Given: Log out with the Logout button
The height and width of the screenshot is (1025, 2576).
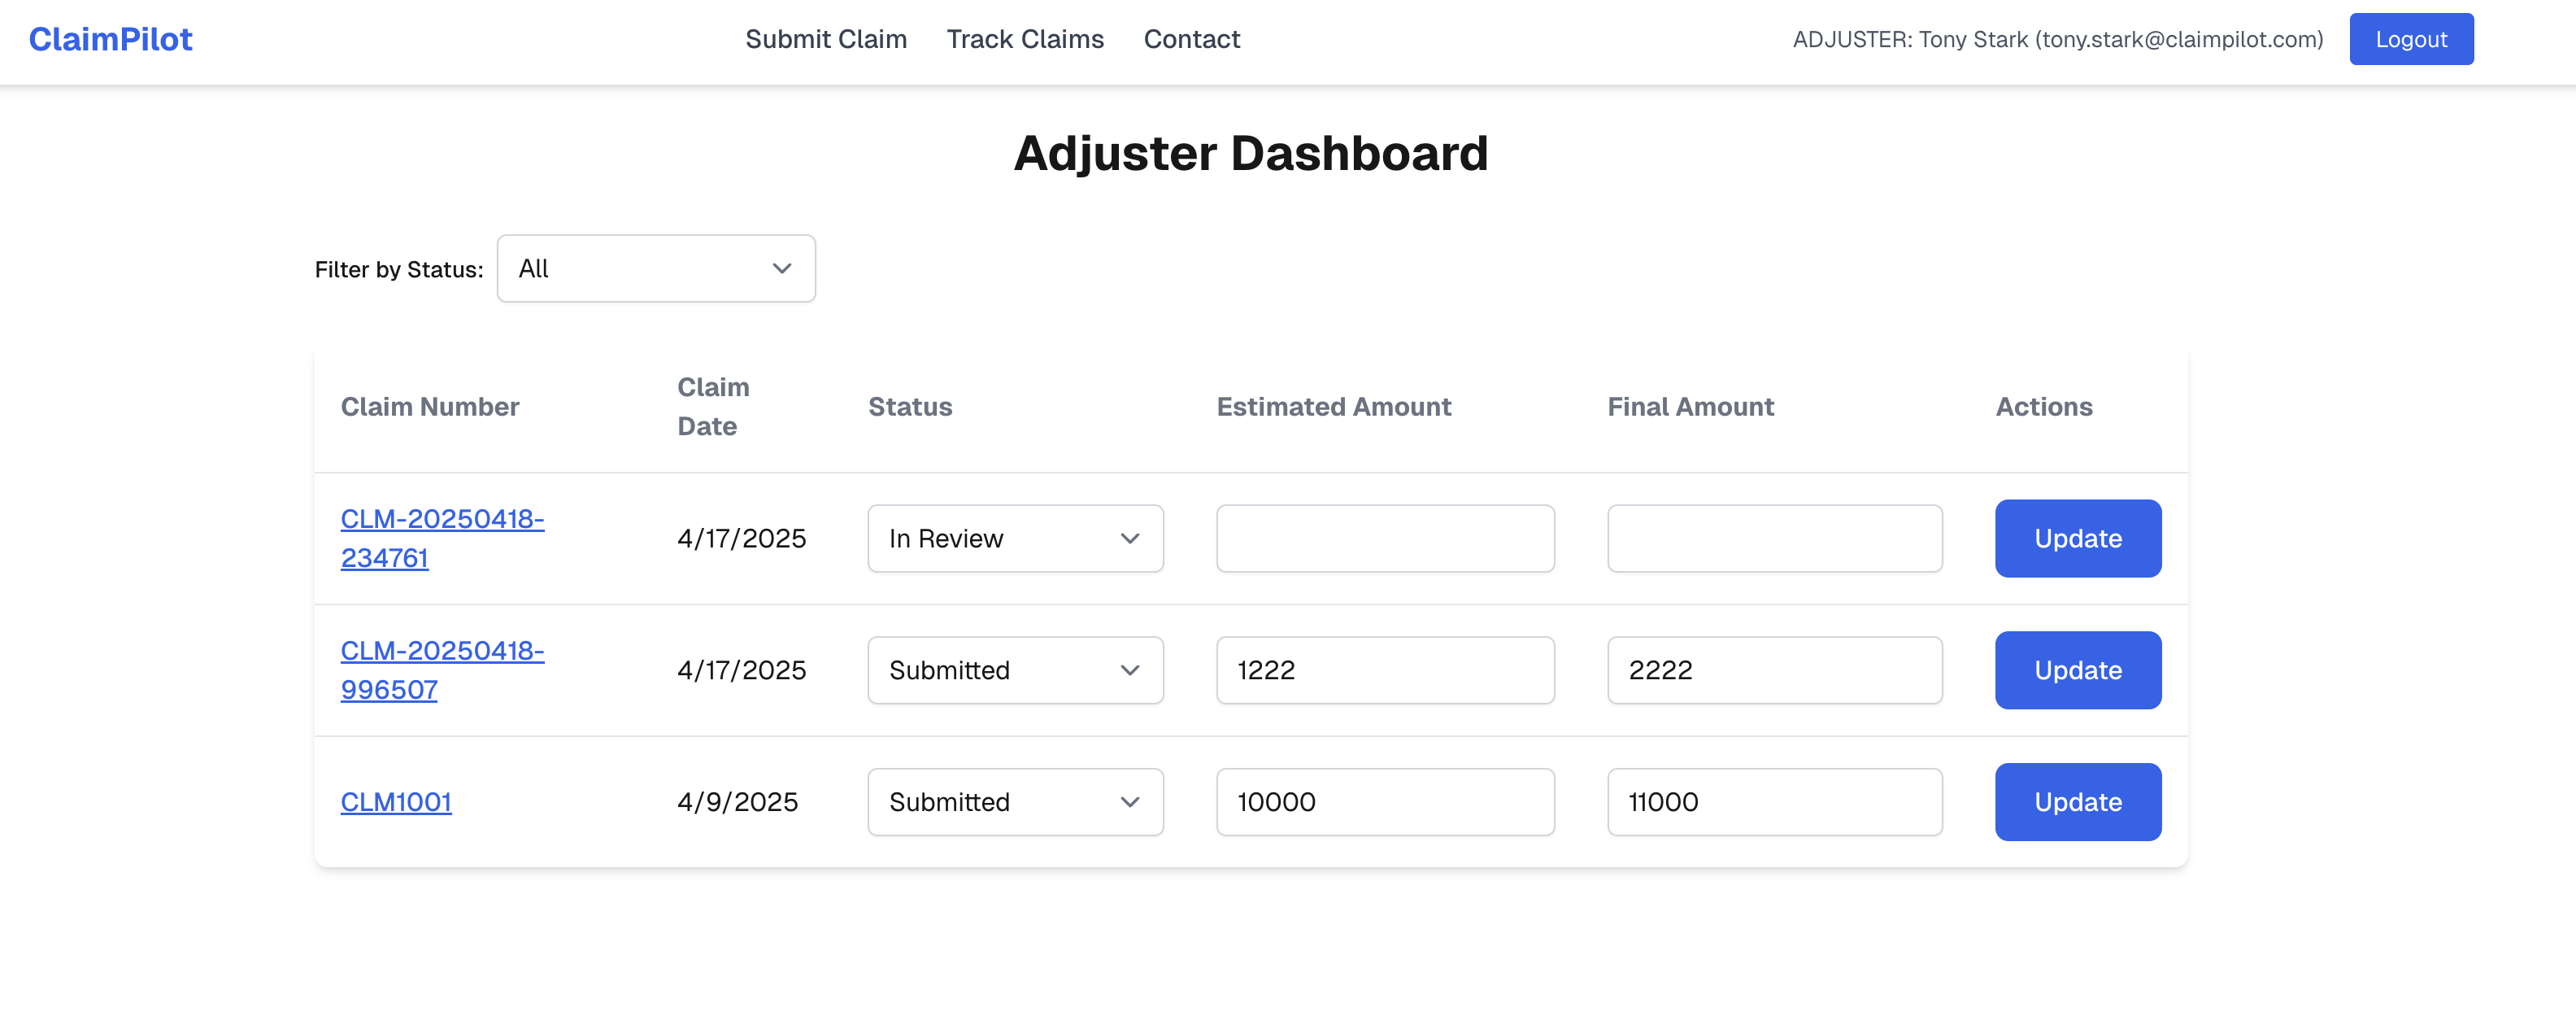Looking at the screenshot, I should pyautogui.click(x=2411, y=39).
